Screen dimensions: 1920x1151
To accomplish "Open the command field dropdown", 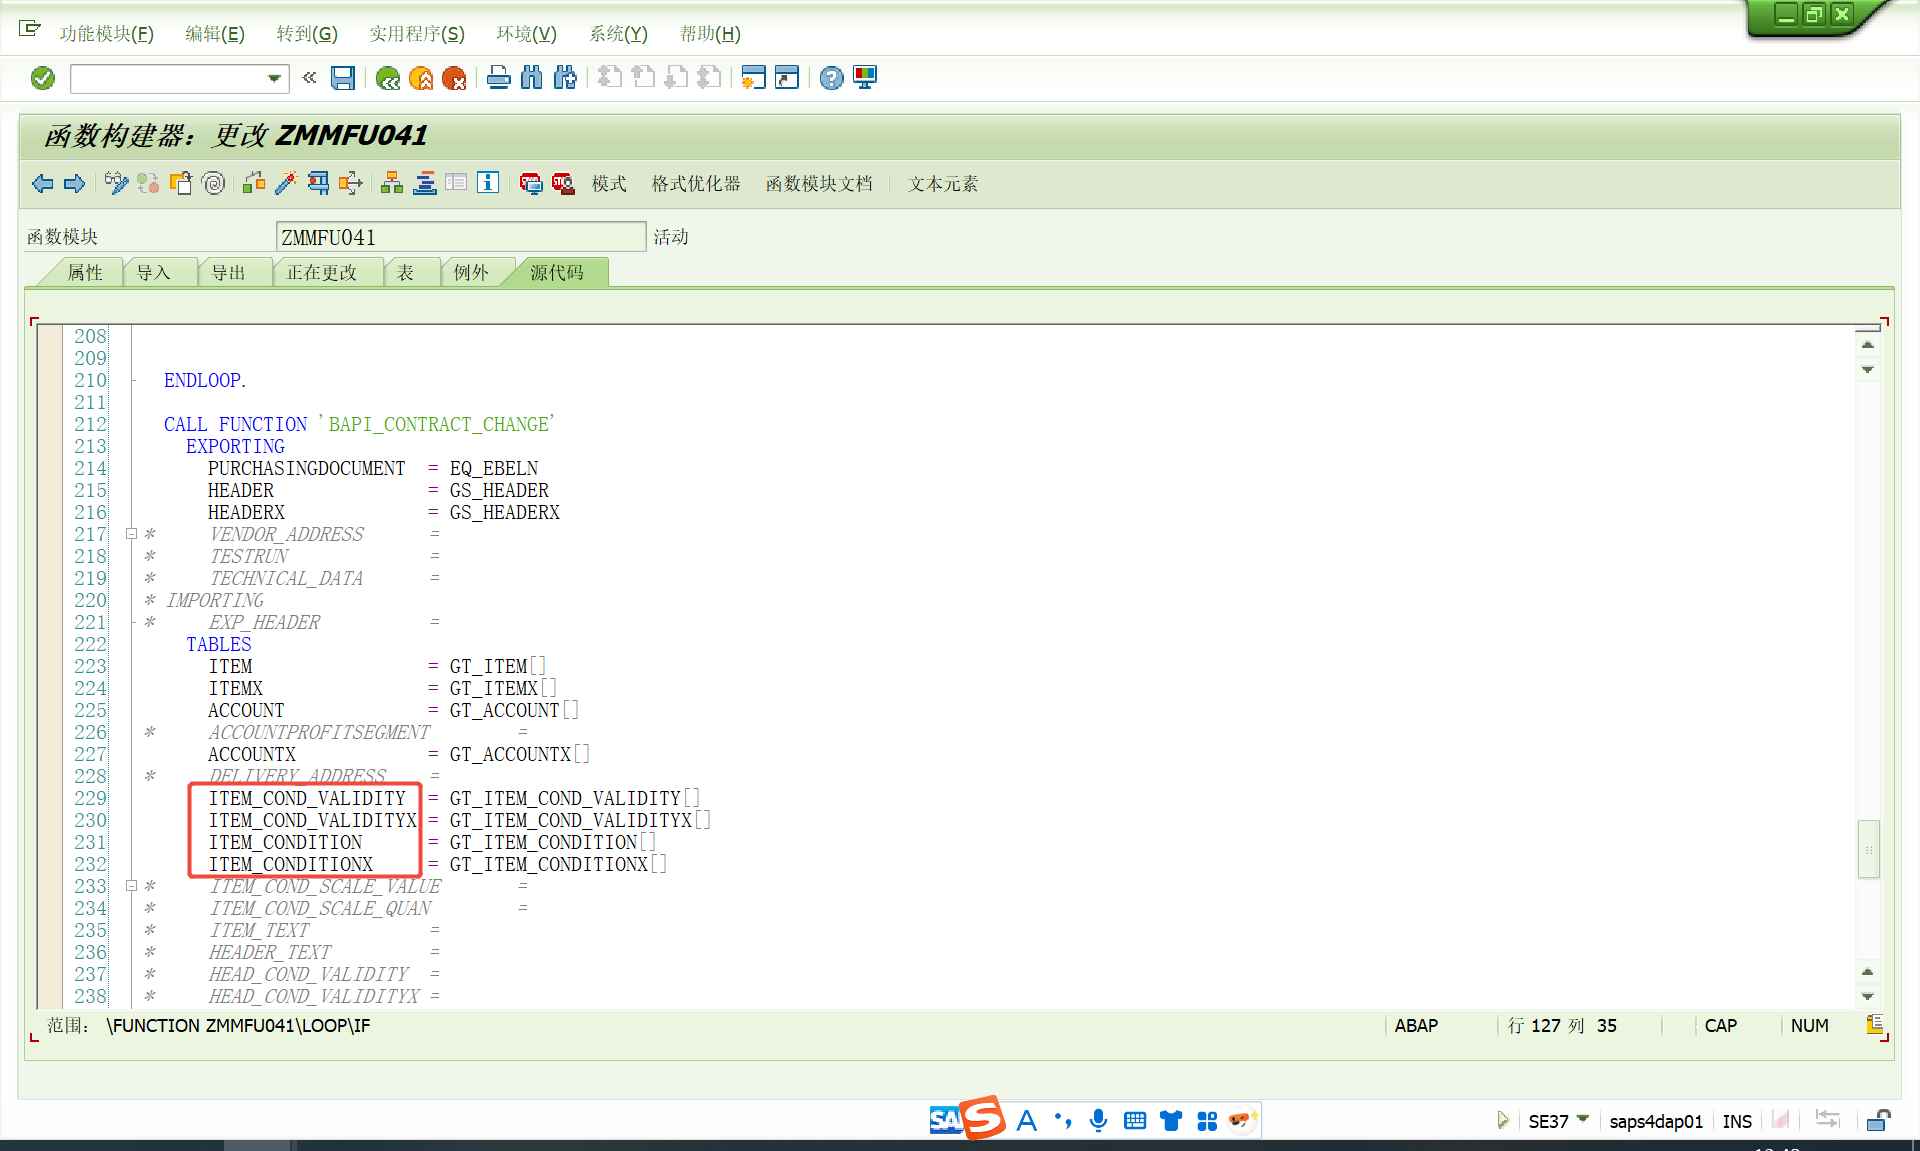I will point(274,78).
